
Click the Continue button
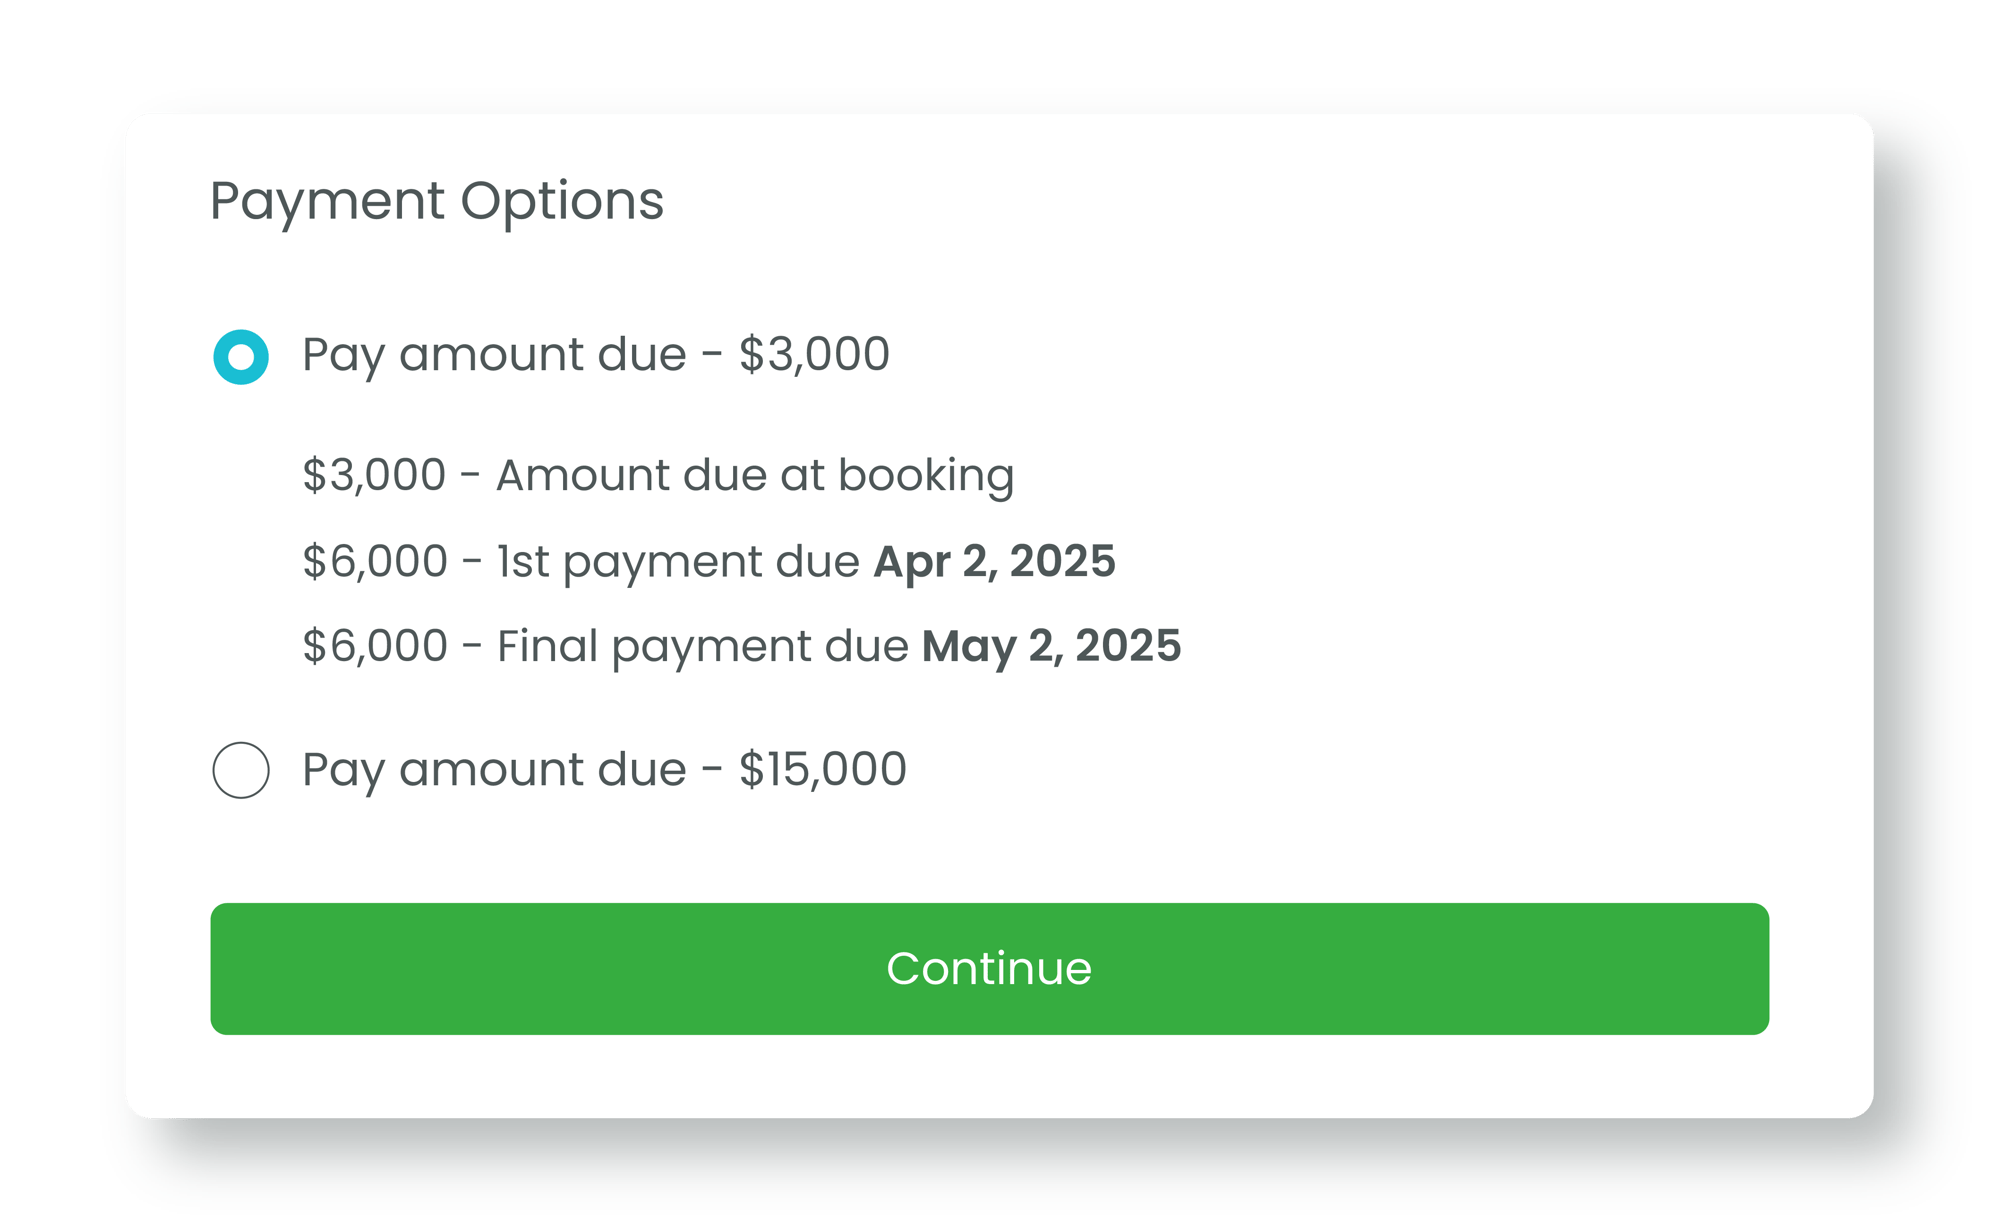coord(989,968)
